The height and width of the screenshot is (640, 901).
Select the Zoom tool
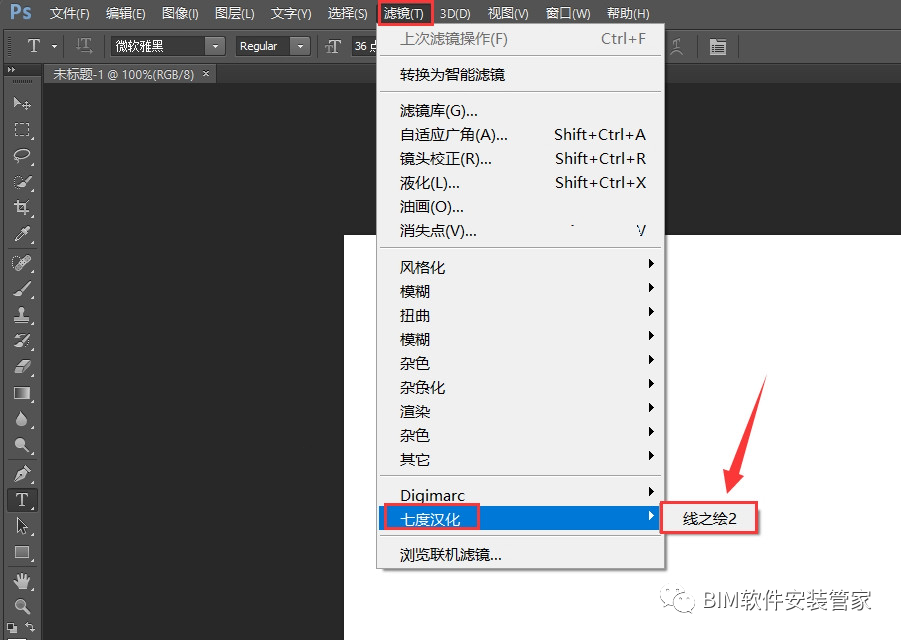tap(22, 606)
